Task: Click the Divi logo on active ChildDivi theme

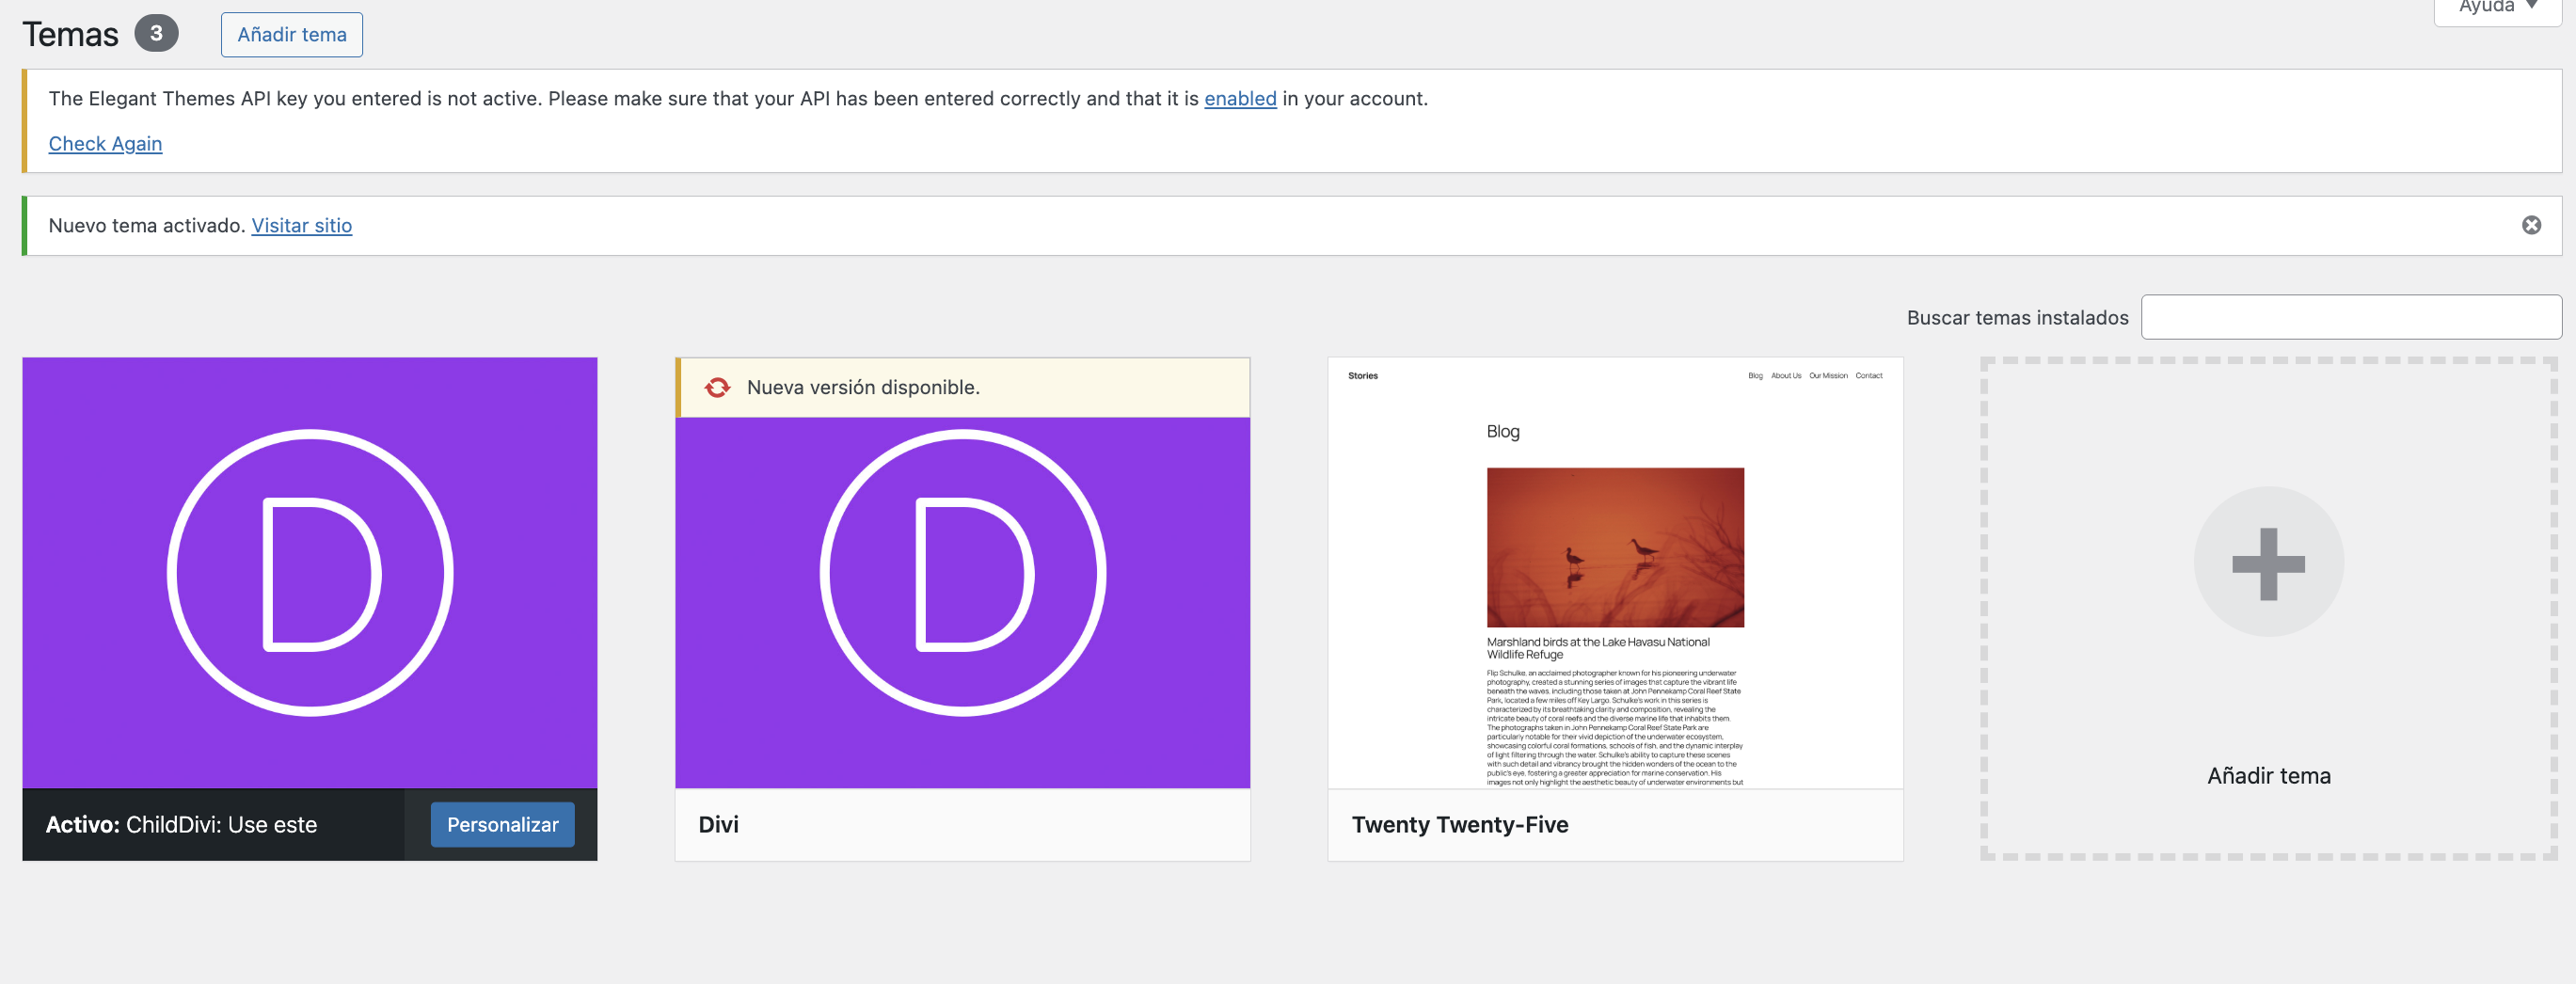Action: coord(310,572)
